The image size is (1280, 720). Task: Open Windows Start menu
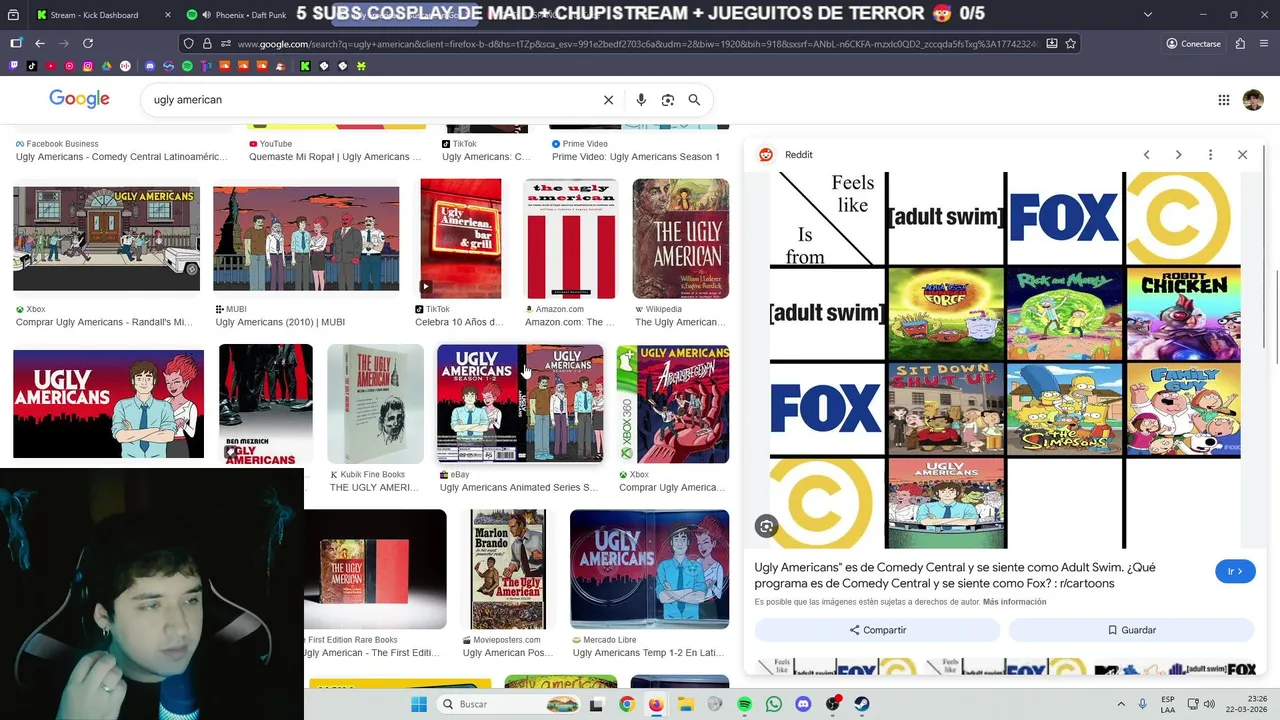[x=418, y=704]
